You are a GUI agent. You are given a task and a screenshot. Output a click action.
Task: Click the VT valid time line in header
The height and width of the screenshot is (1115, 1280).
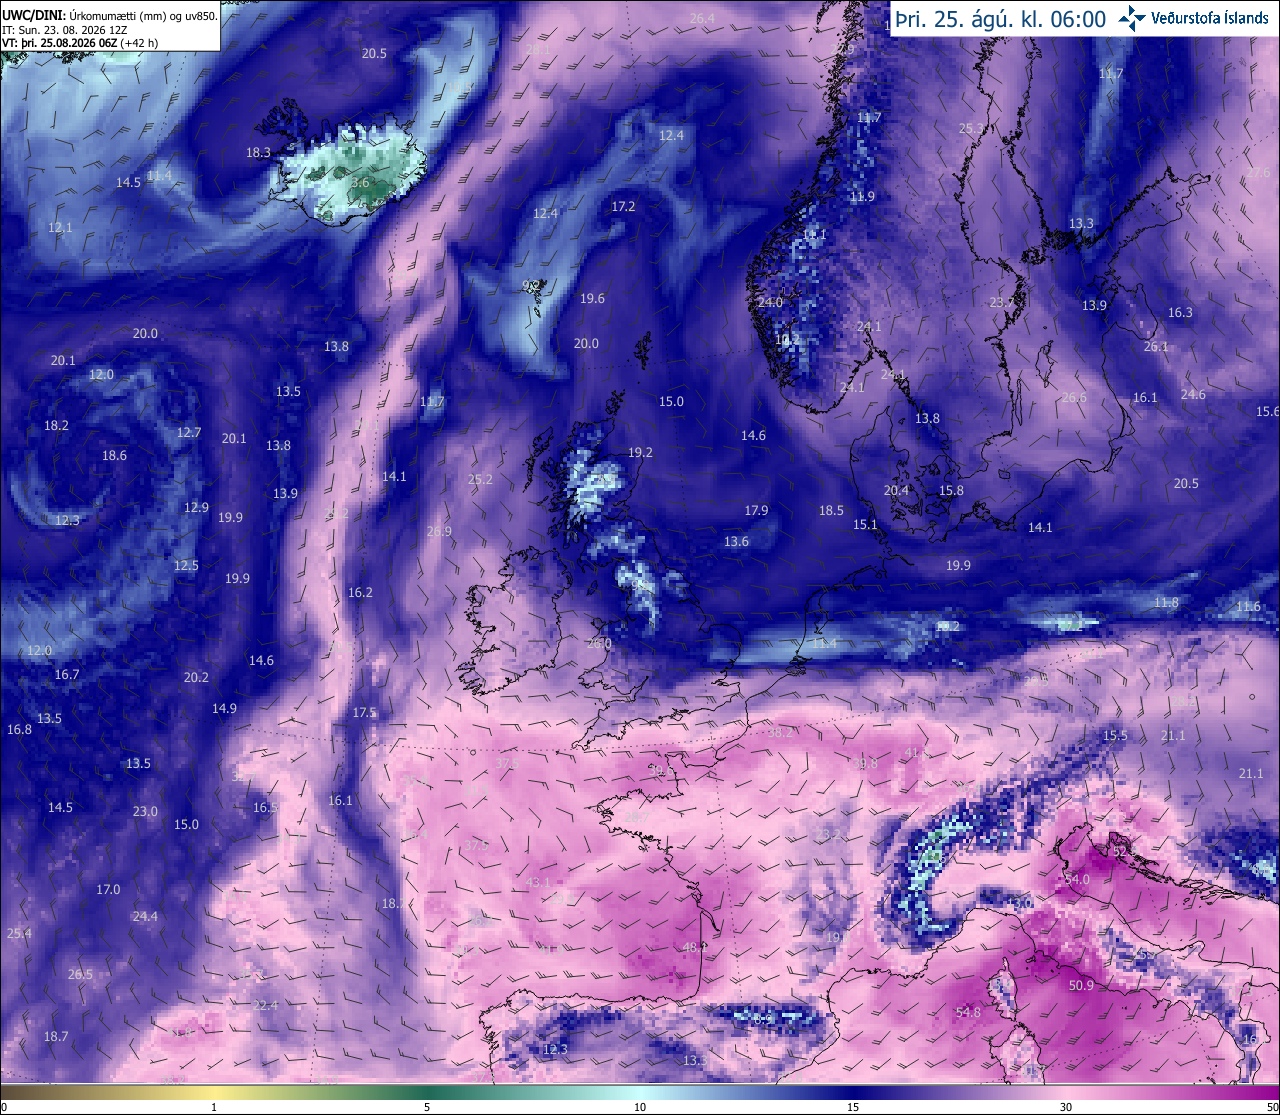80,43
